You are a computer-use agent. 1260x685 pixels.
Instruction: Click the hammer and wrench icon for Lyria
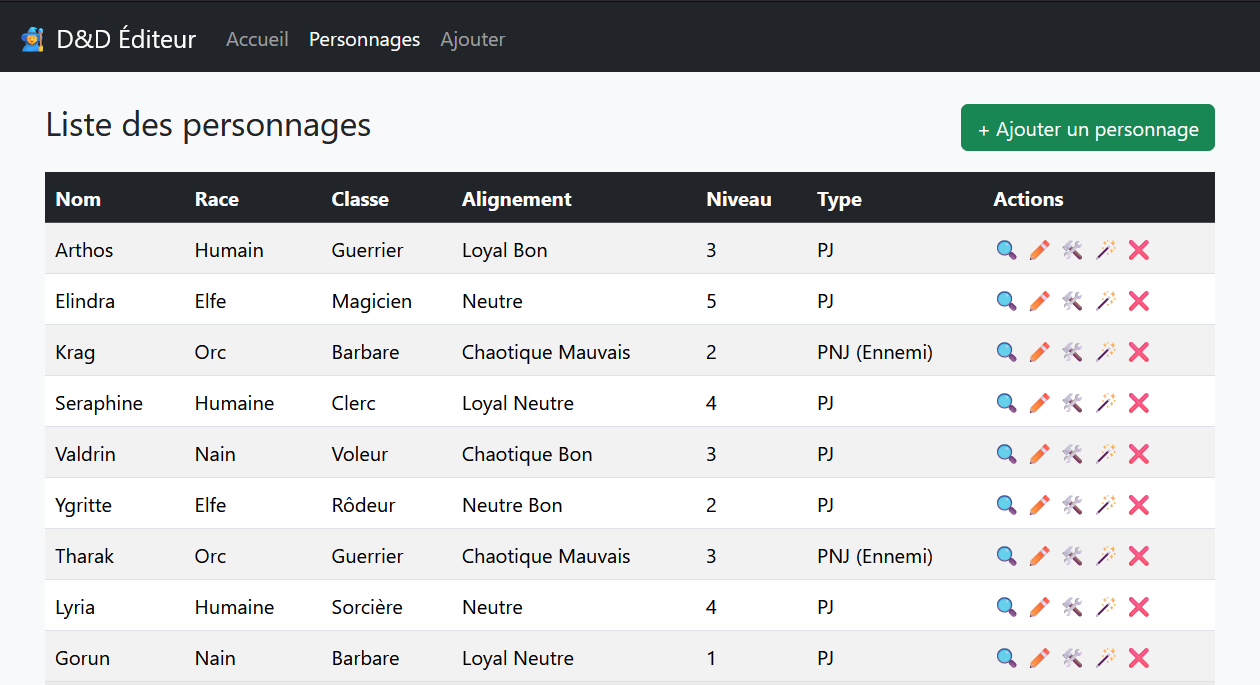tap(1072, 607)
